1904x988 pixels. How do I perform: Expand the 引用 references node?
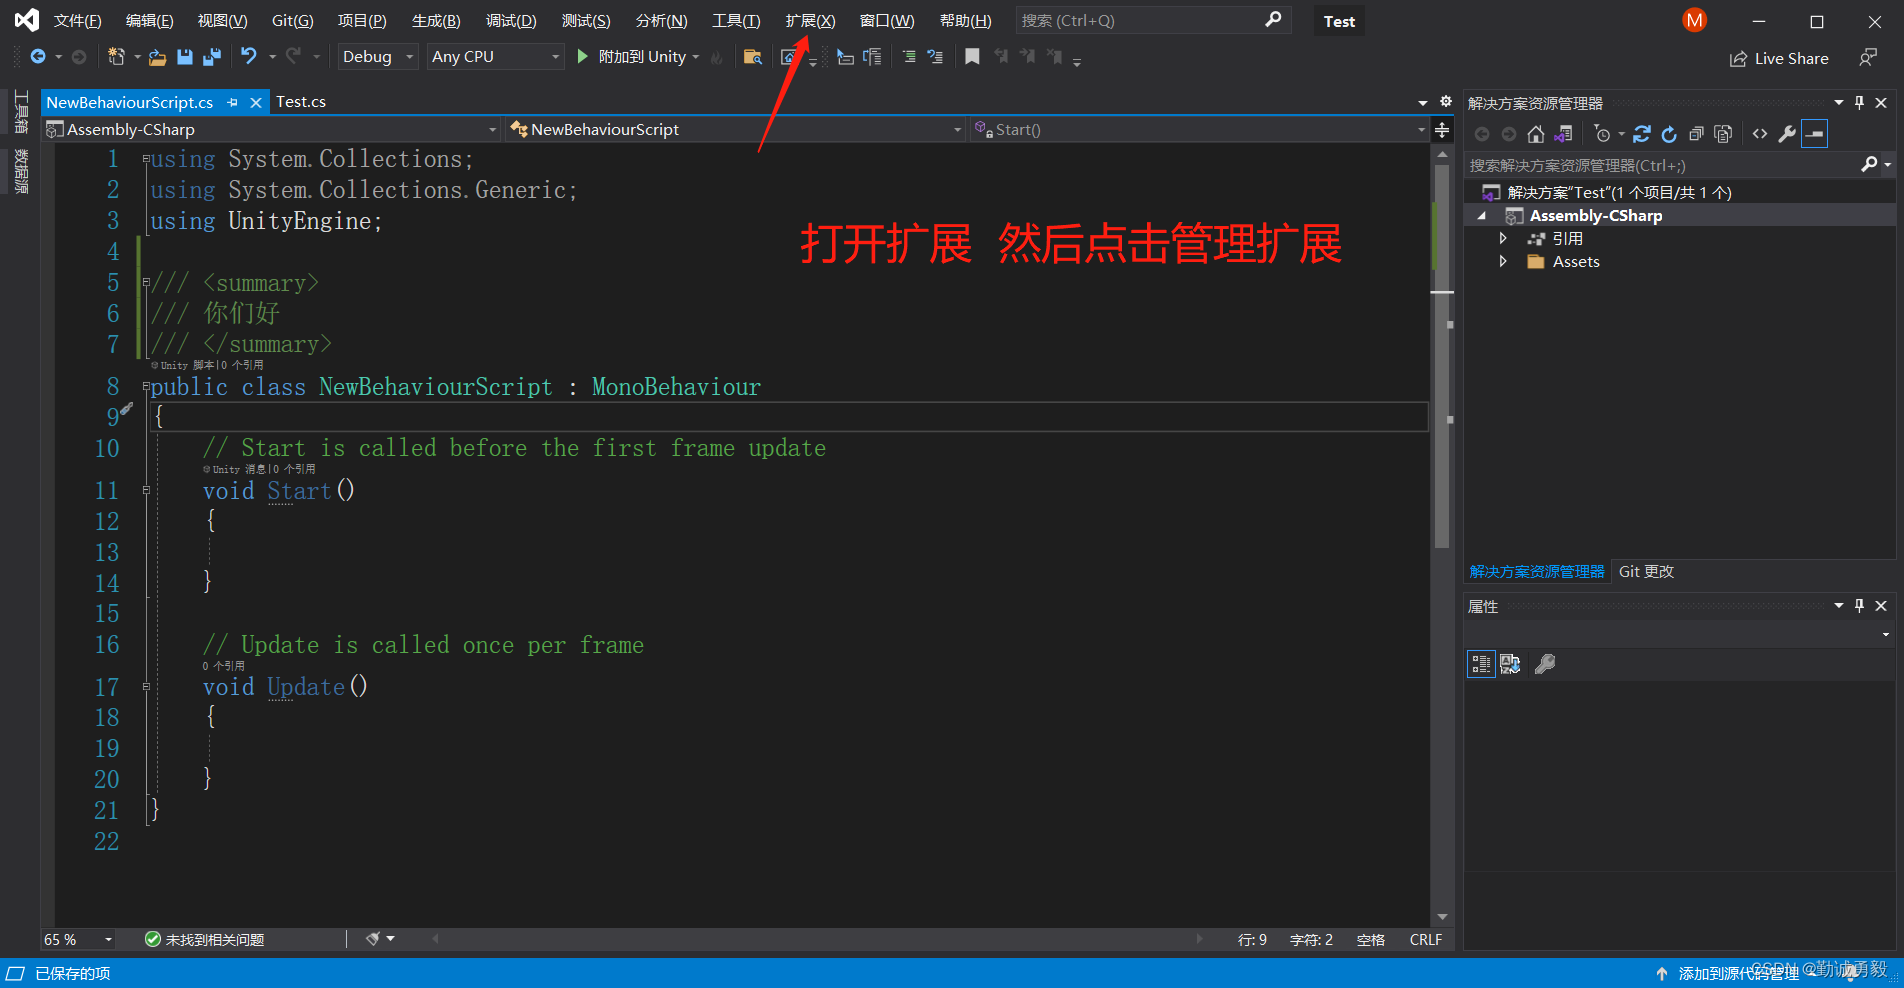point(1503,238)
